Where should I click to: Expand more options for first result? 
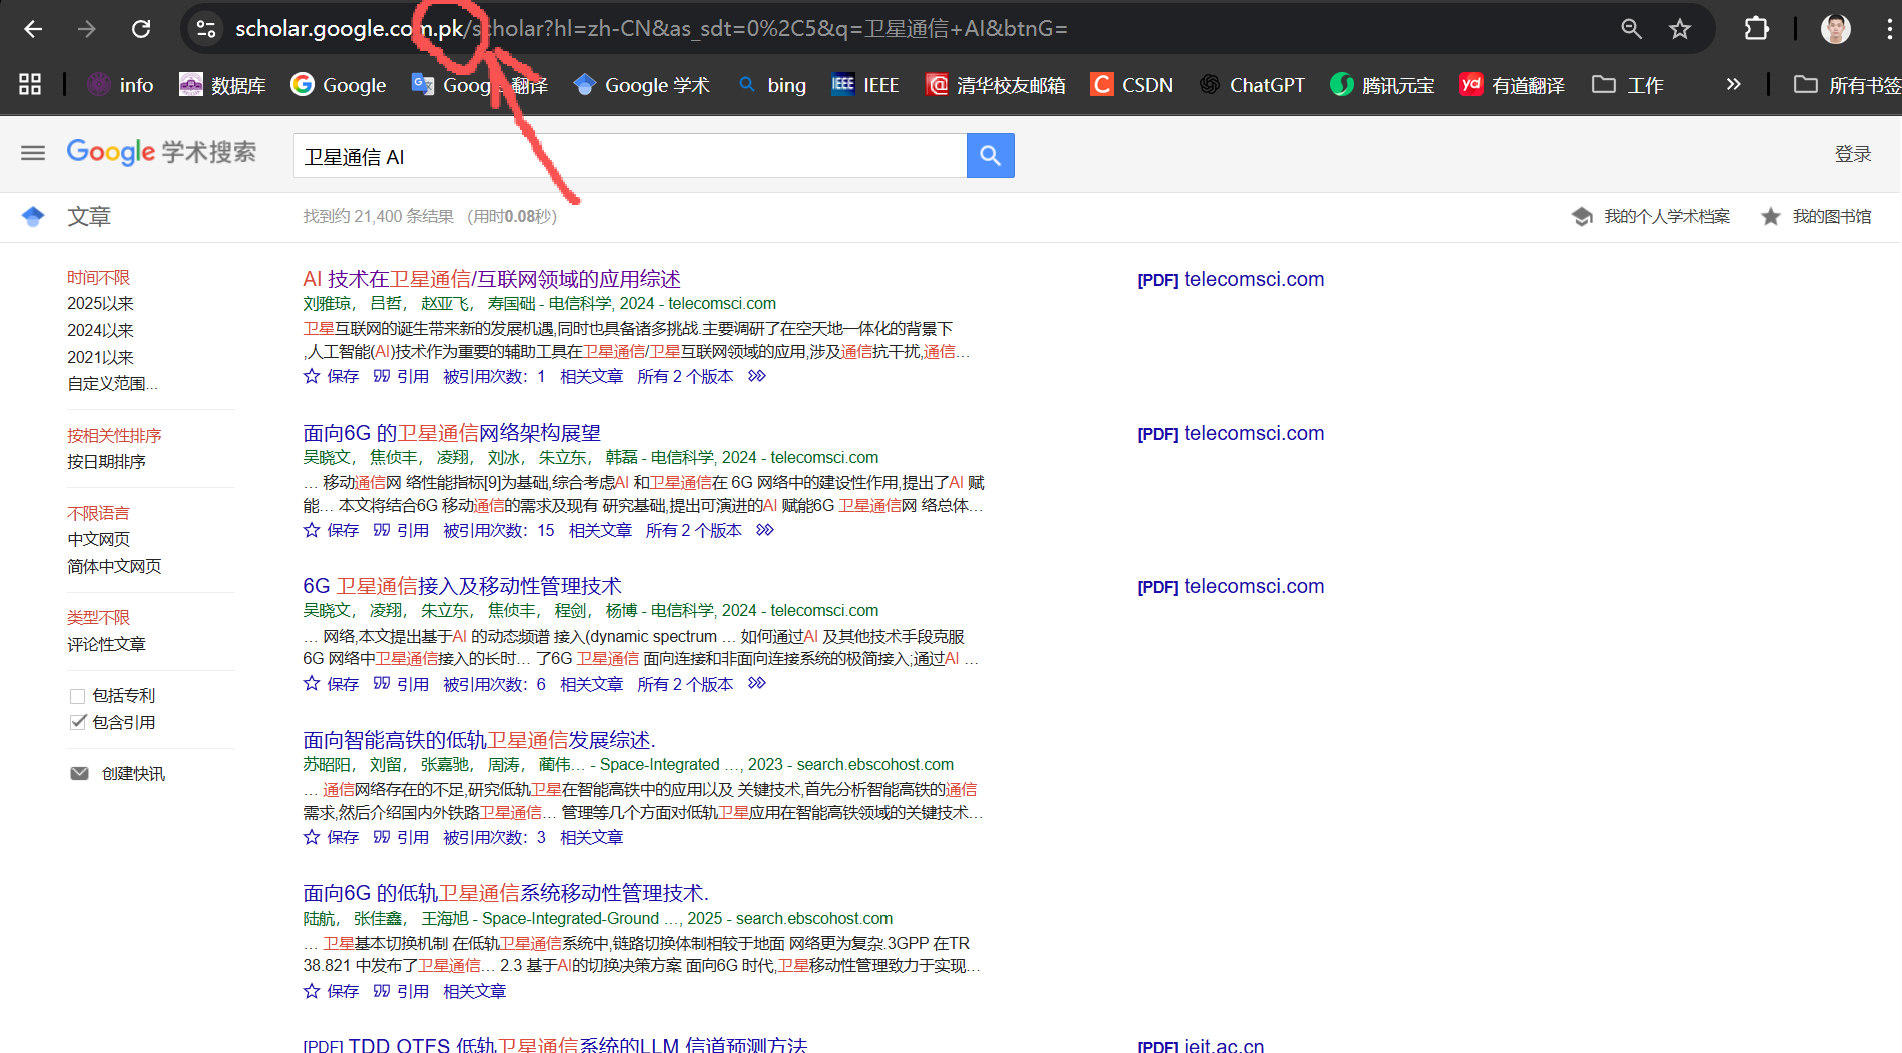pos(757,376)
